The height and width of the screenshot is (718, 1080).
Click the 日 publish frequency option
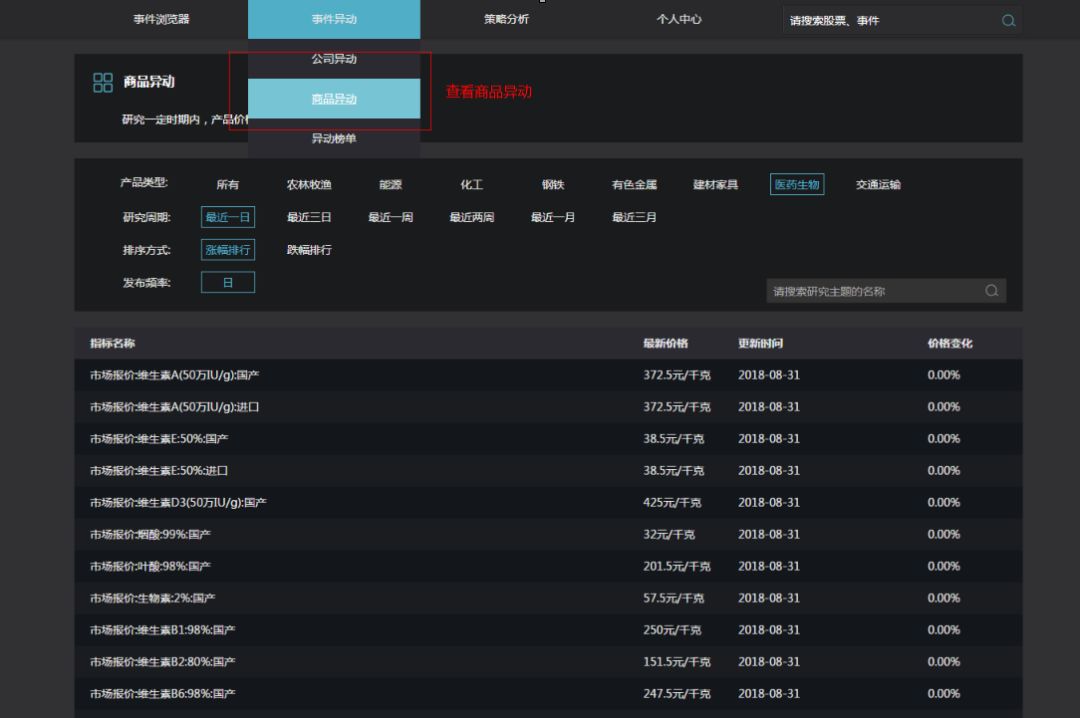pyautogui.click(x=227, y=283)
